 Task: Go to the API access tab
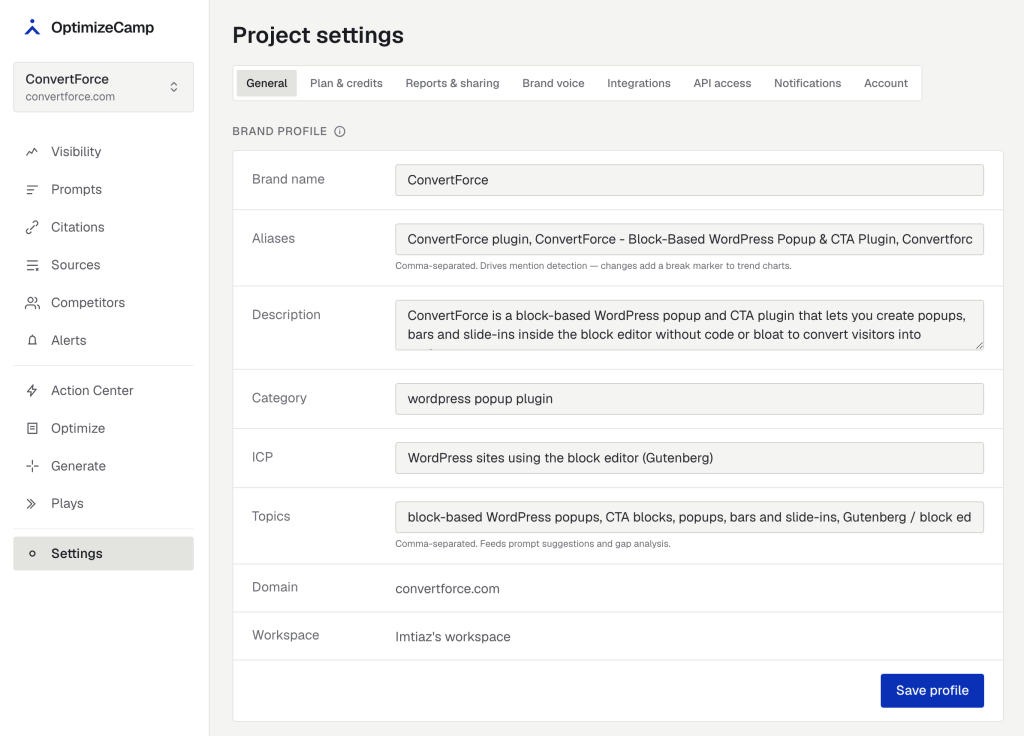722,83
